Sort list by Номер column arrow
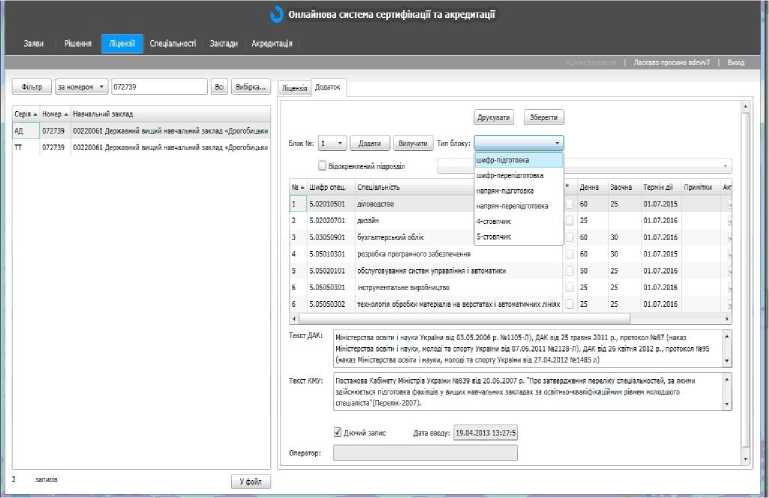The height and width of the screenshot is (498, 769). [65, 114]
